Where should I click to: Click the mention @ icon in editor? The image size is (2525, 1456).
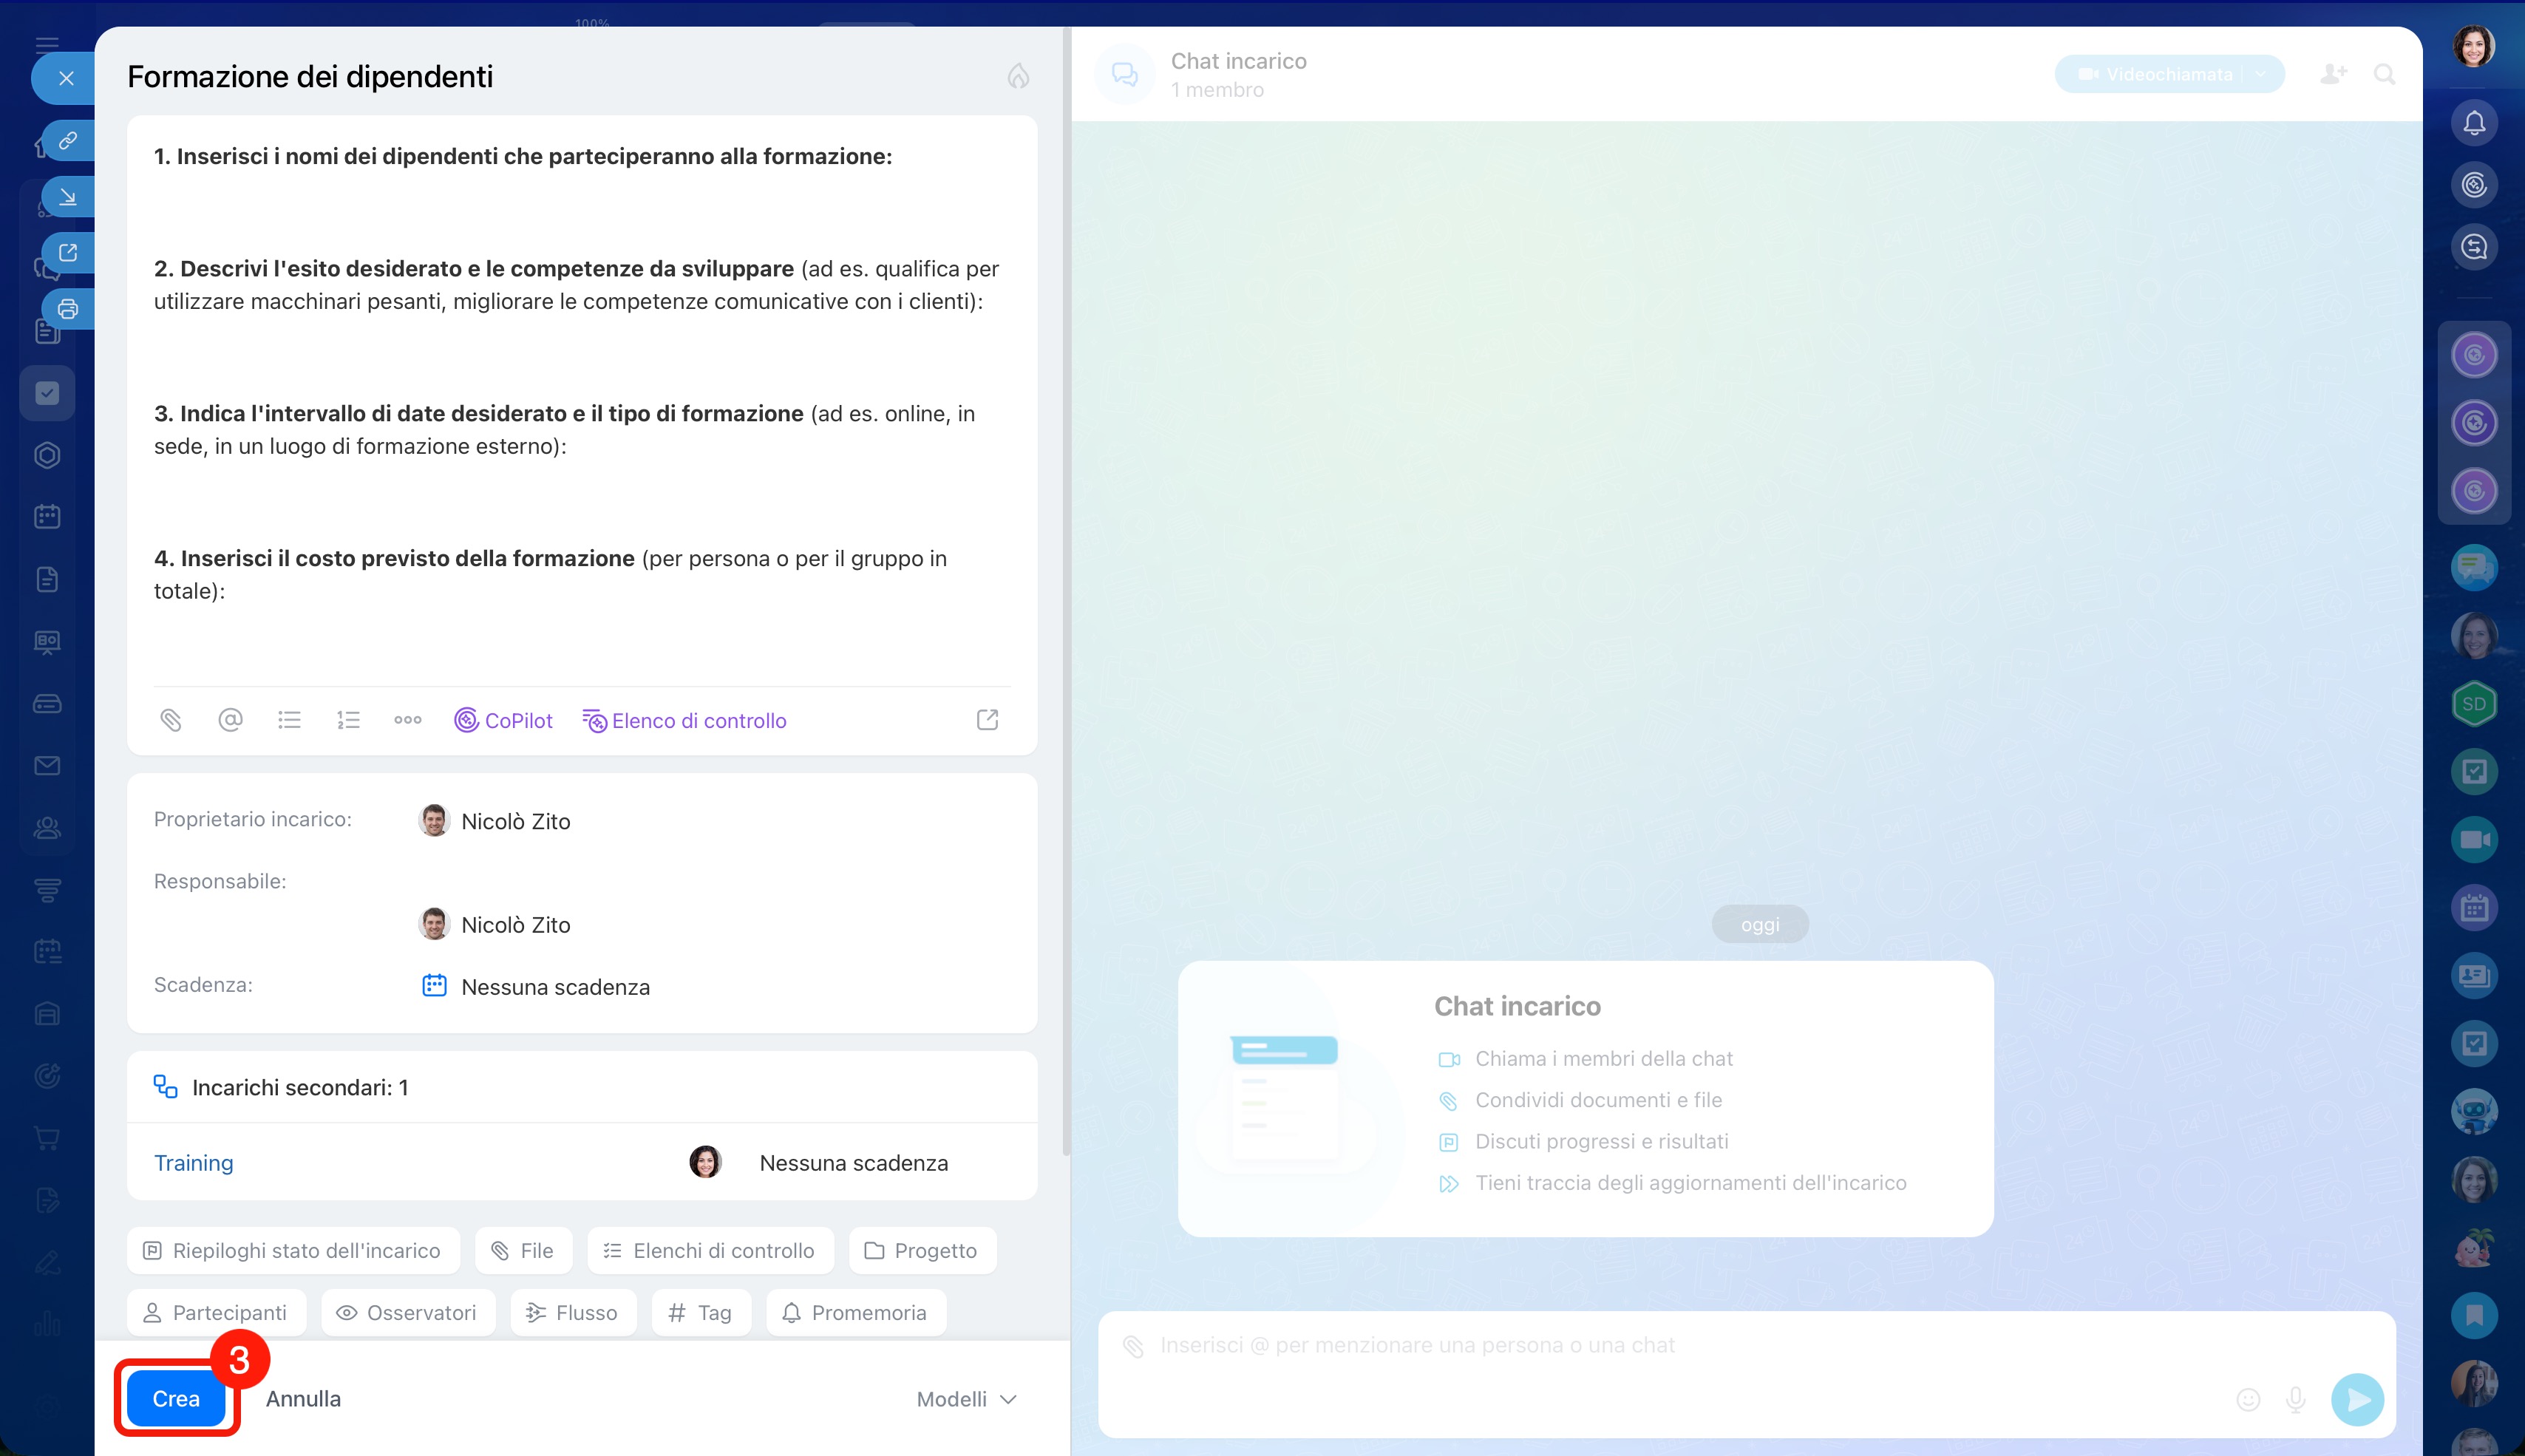point(230,720)
